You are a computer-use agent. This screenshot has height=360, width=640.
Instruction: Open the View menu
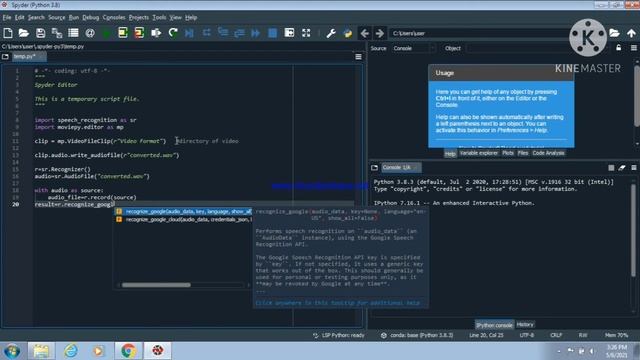pos(176,18)
